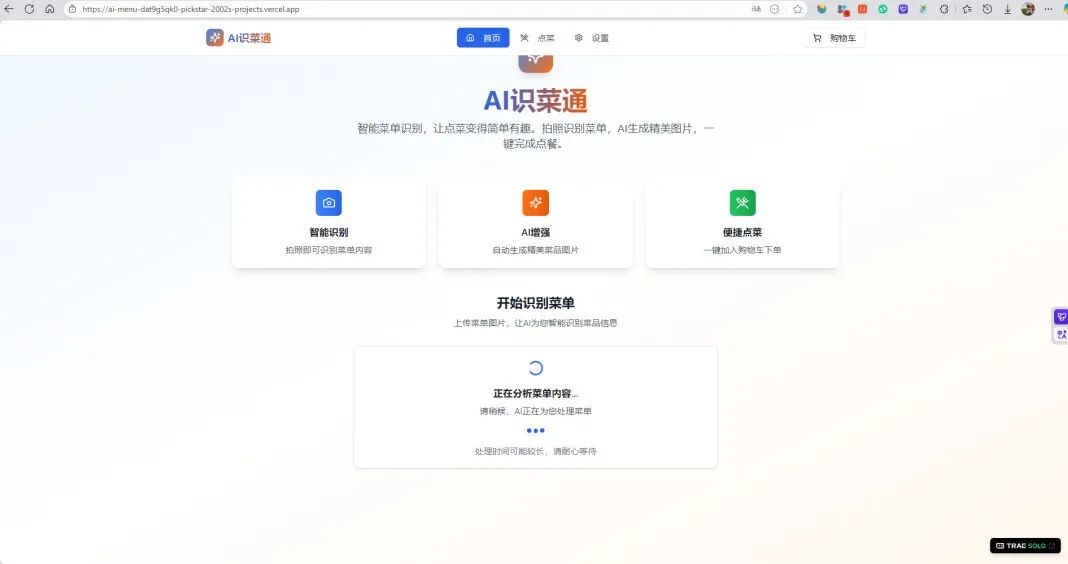
Task: Open the downloads arrow icon
Action: tap(1007, 9)
